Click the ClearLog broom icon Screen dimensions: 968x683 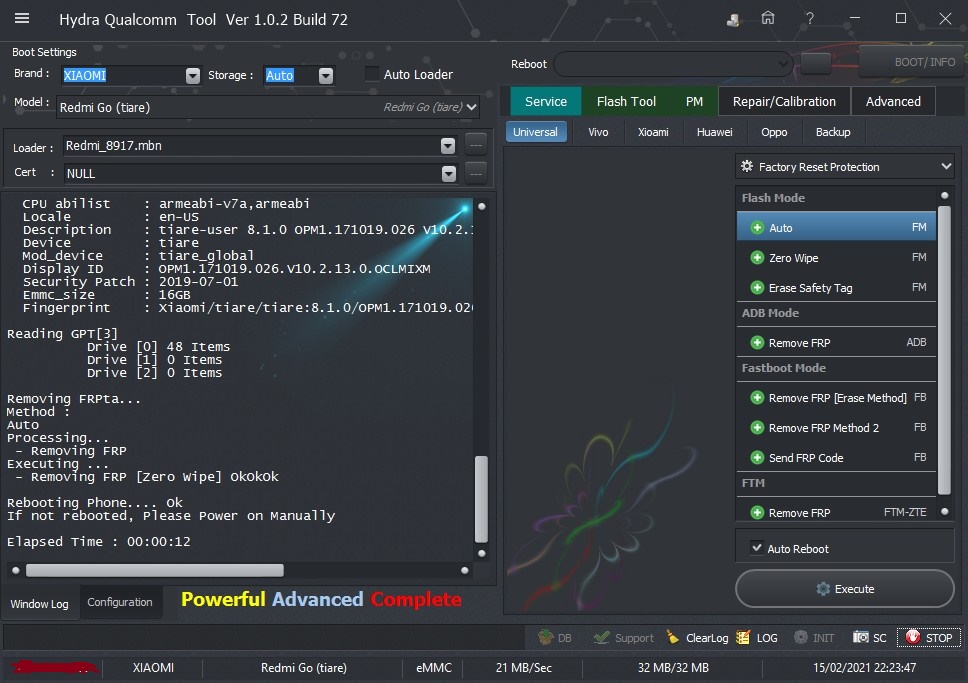(672, 637)
